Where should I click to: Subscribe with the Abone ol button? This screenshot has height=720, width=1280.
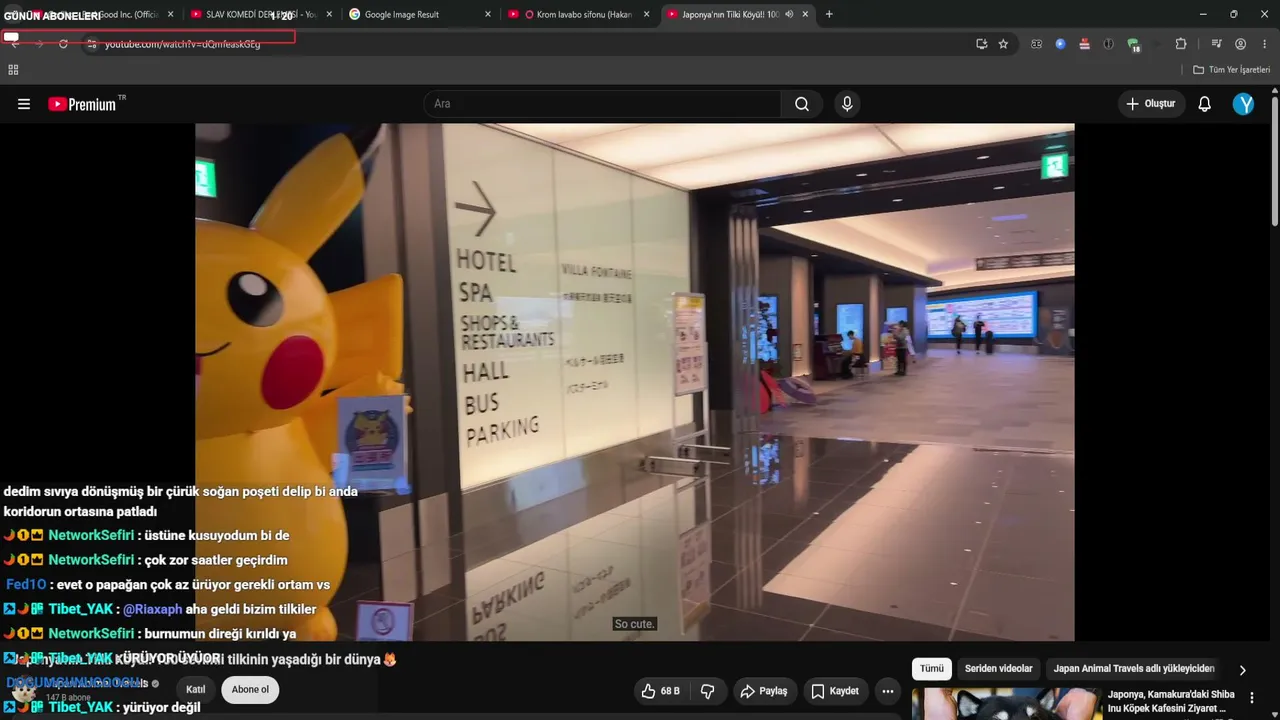(250, 690)
